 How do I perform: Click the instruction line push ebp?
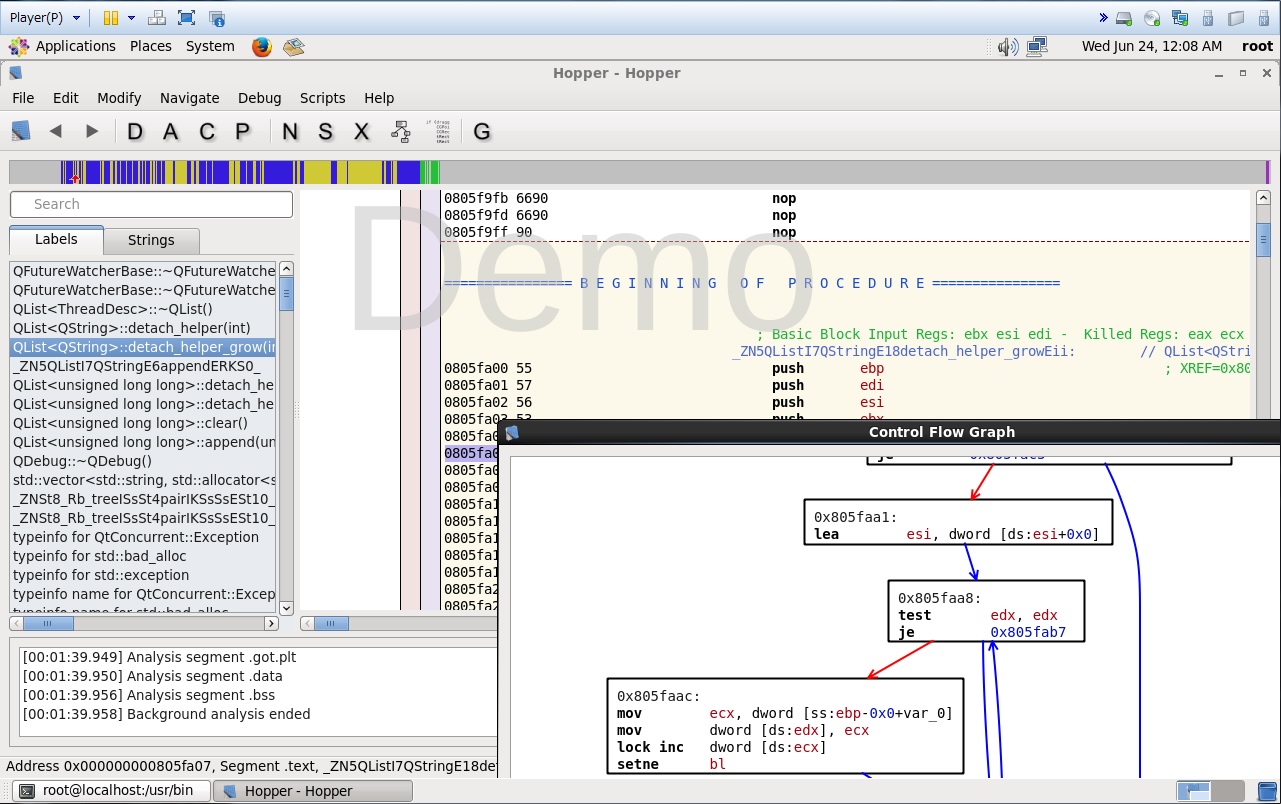[x=845, y=368]
